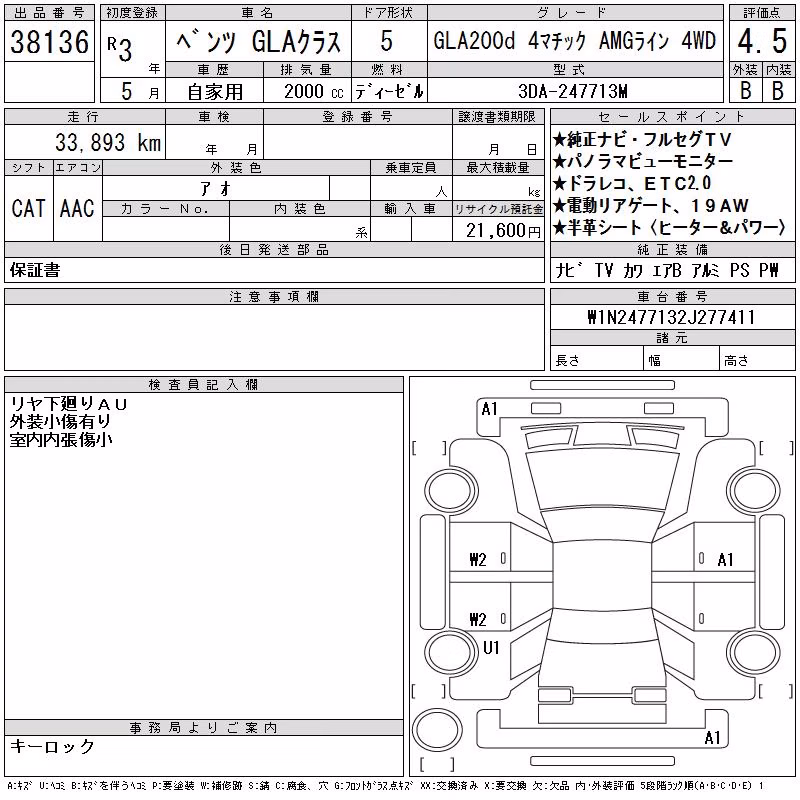The height and width of the screenshot is (800, 800).
Task: Select the model code 3DA-247713M
Action: (x=572, y=91)
